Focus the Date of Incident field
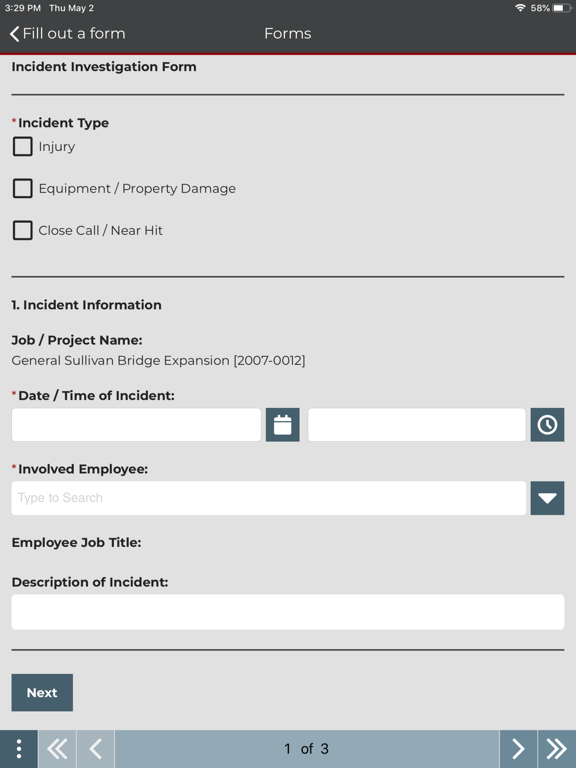576x768 pixels. [x=136, y=425]
